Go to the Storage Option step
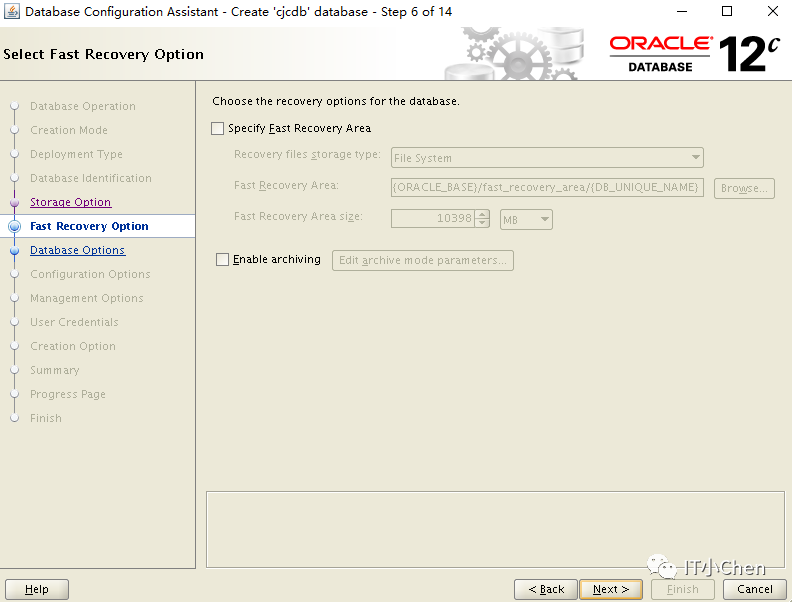 [71, 202]
